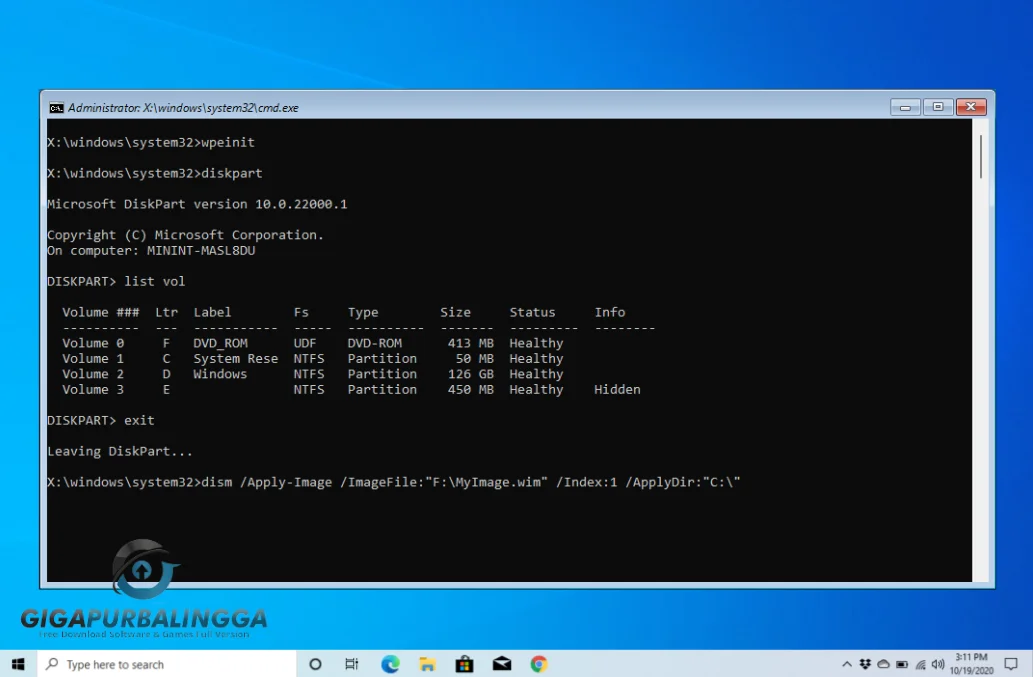Click inside the command prompt window
This screenshot has height=677, width=1033.
pos(500,350)
